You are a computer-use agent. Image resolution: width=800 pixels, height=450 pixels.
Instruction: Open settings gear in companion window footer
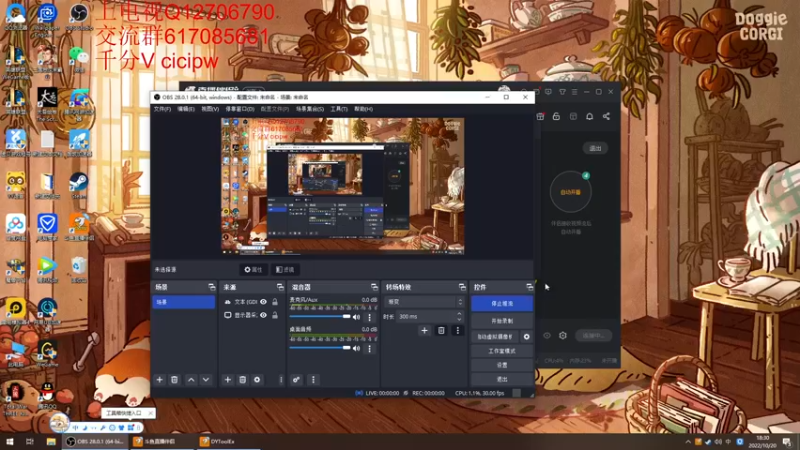click(563, 336)
